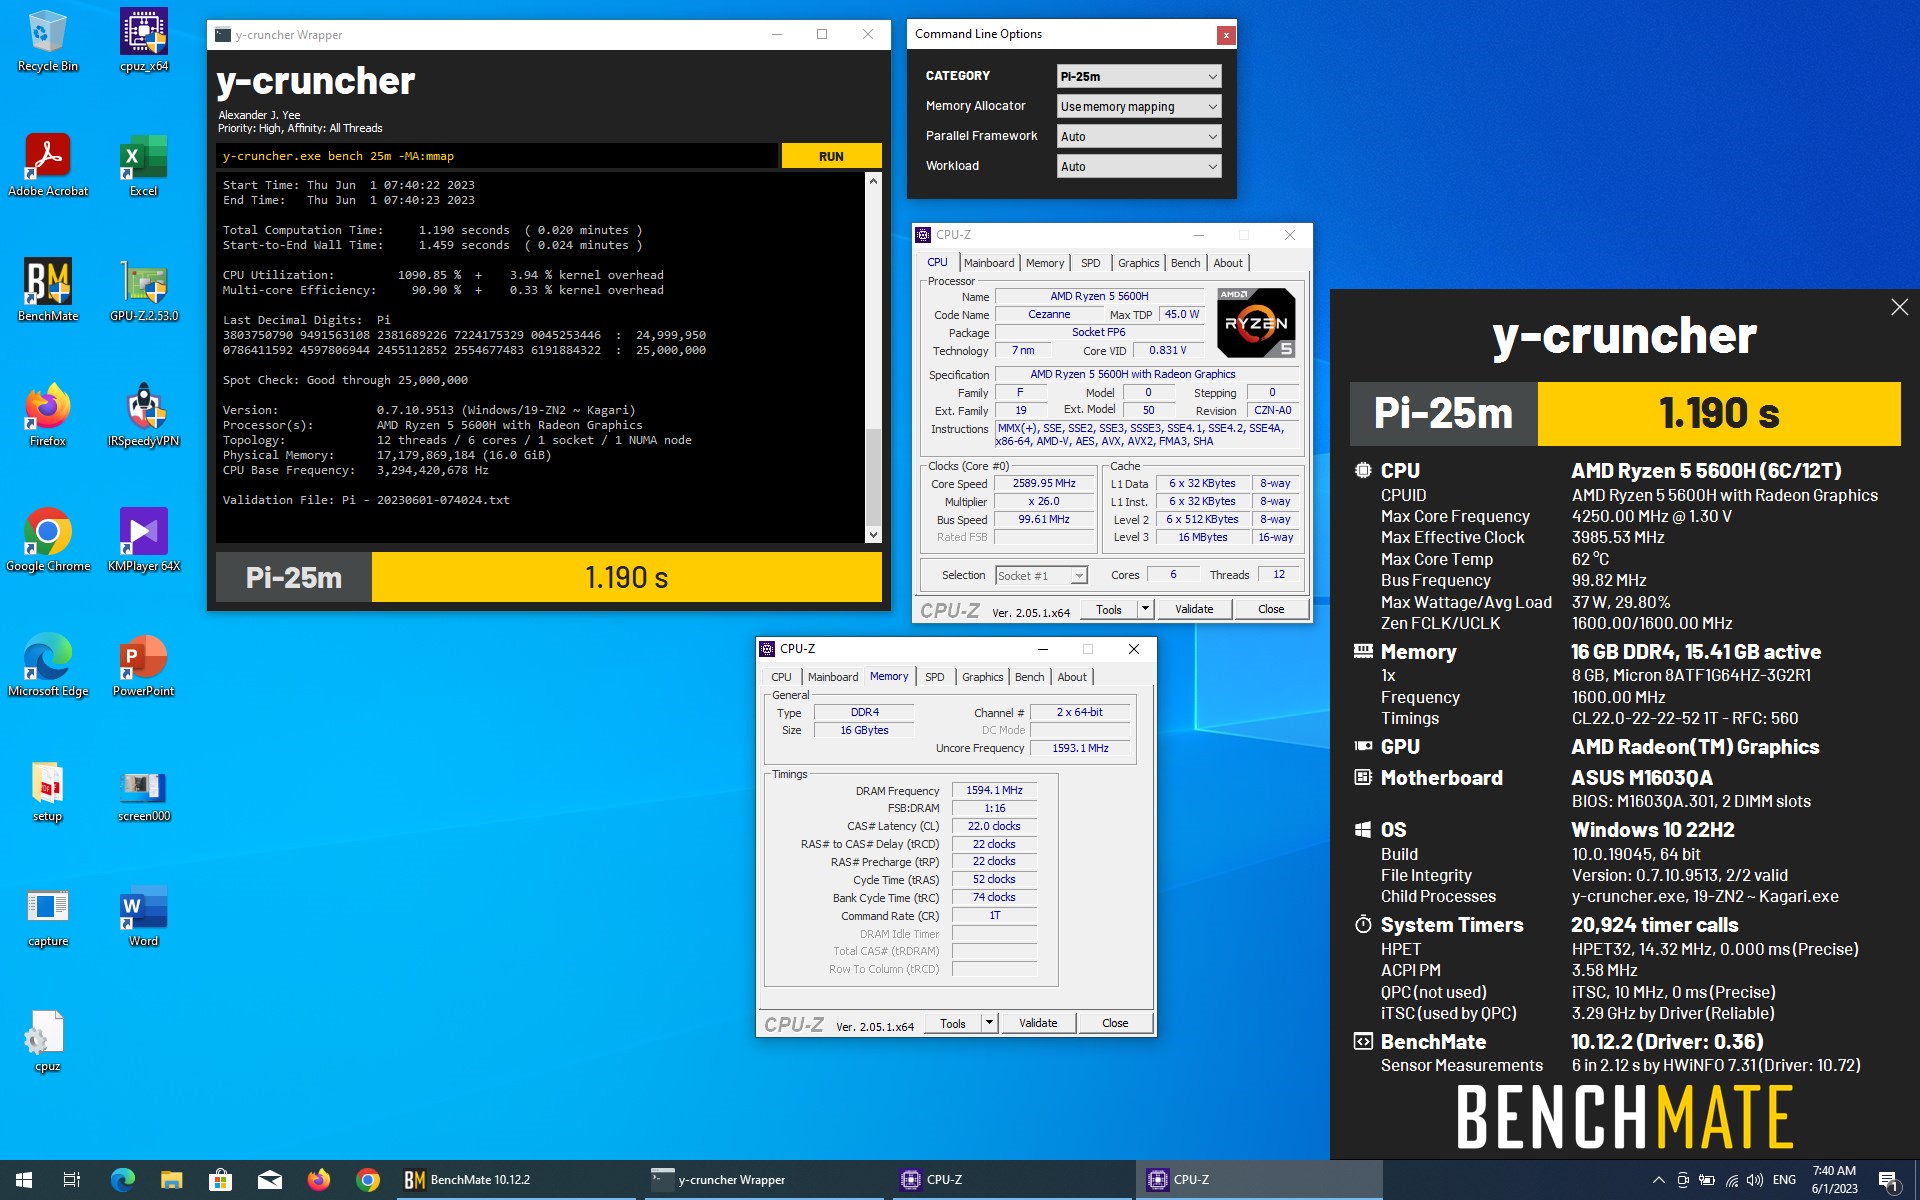Open the CATEGORY dropdown showing Pi-25m

tap(1139, 76)
